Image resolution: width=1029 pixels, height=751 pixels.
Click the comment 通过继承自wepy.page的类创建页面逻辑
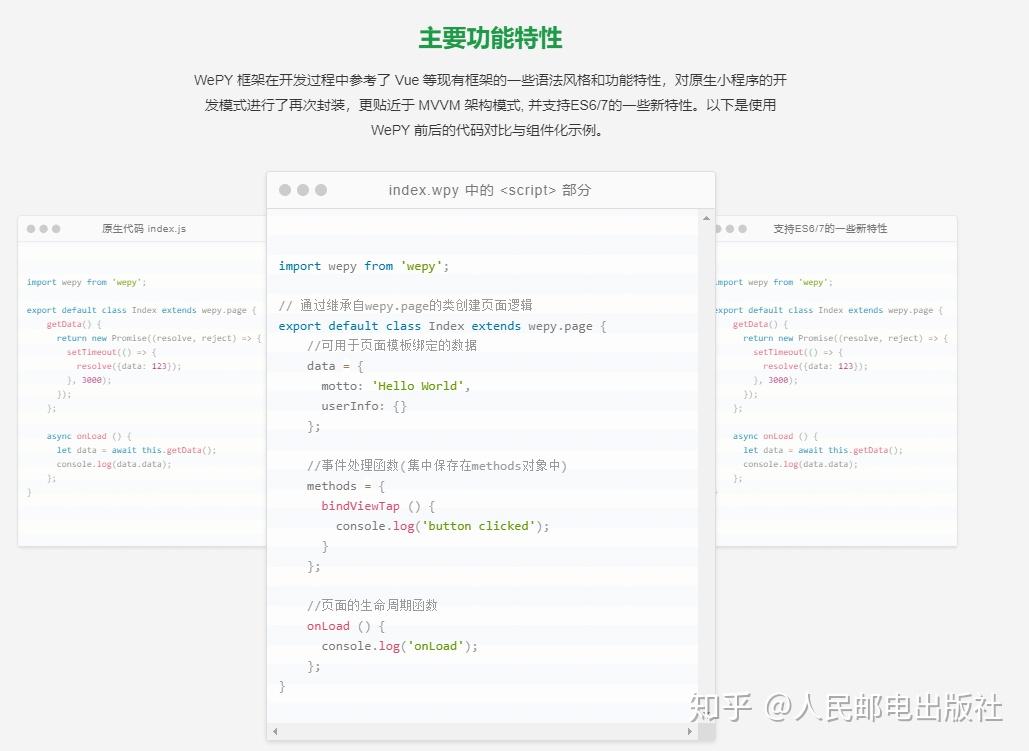tap(405, 305)
